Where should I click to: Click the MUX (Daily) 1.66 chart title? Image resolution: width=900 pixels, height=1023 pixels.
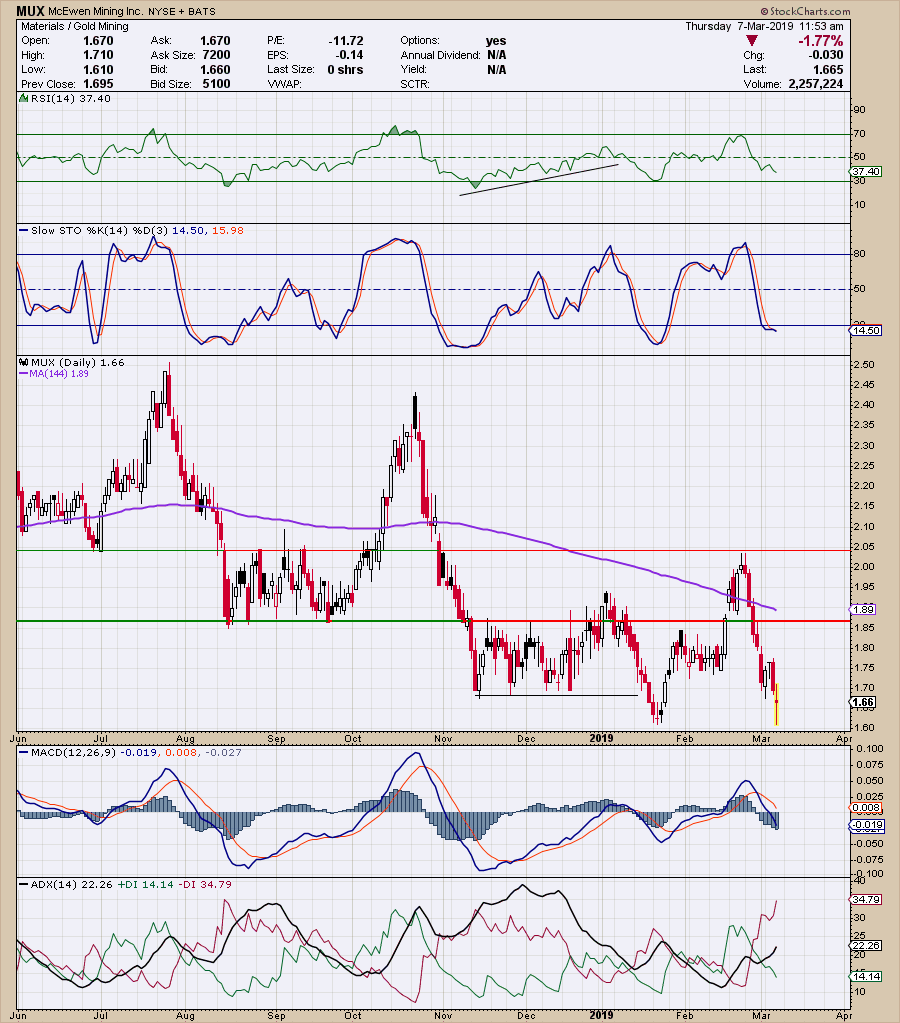[78, 363]
